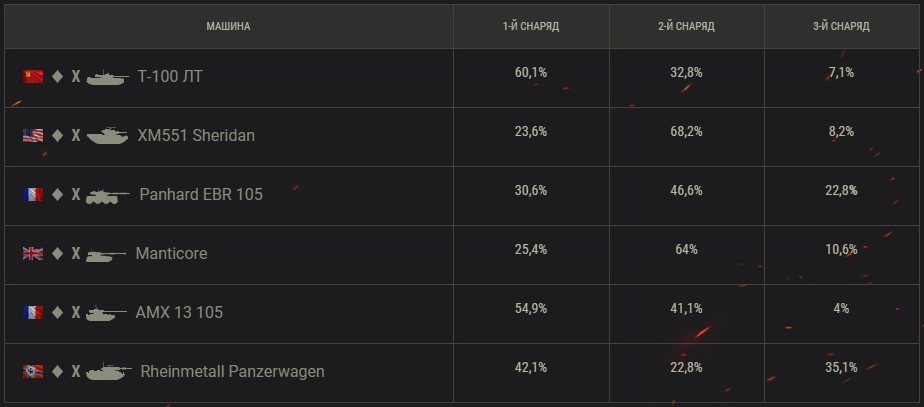Image resolution: width=924 pixels, height=407 pixels.
Task: Open the Panhard EBR 105 vehicle name
Action: coord(201,194)
